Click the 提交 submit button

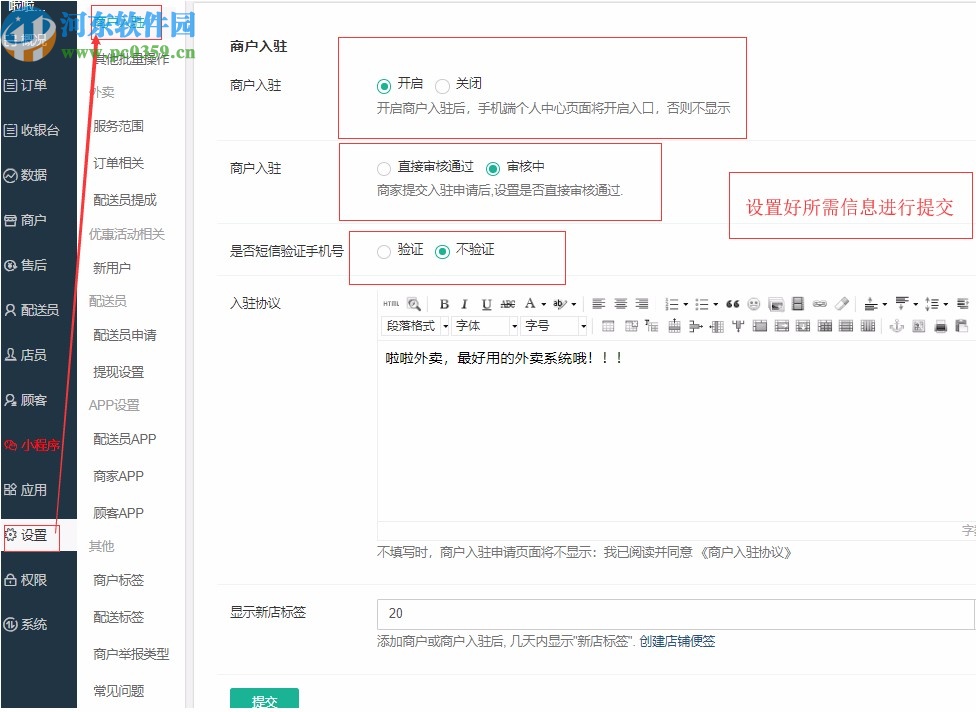tap(264, 700)
